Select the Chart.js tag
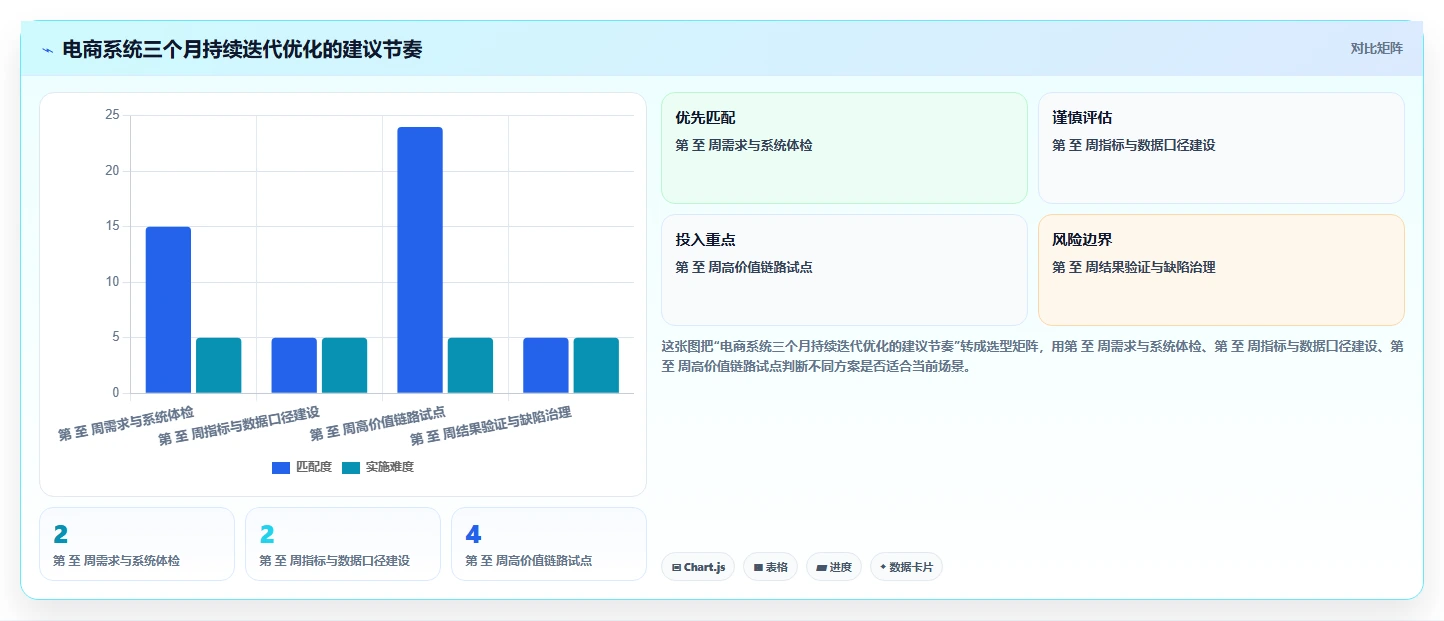Screen dimensions: 1444x621 (x=698, y=567)
